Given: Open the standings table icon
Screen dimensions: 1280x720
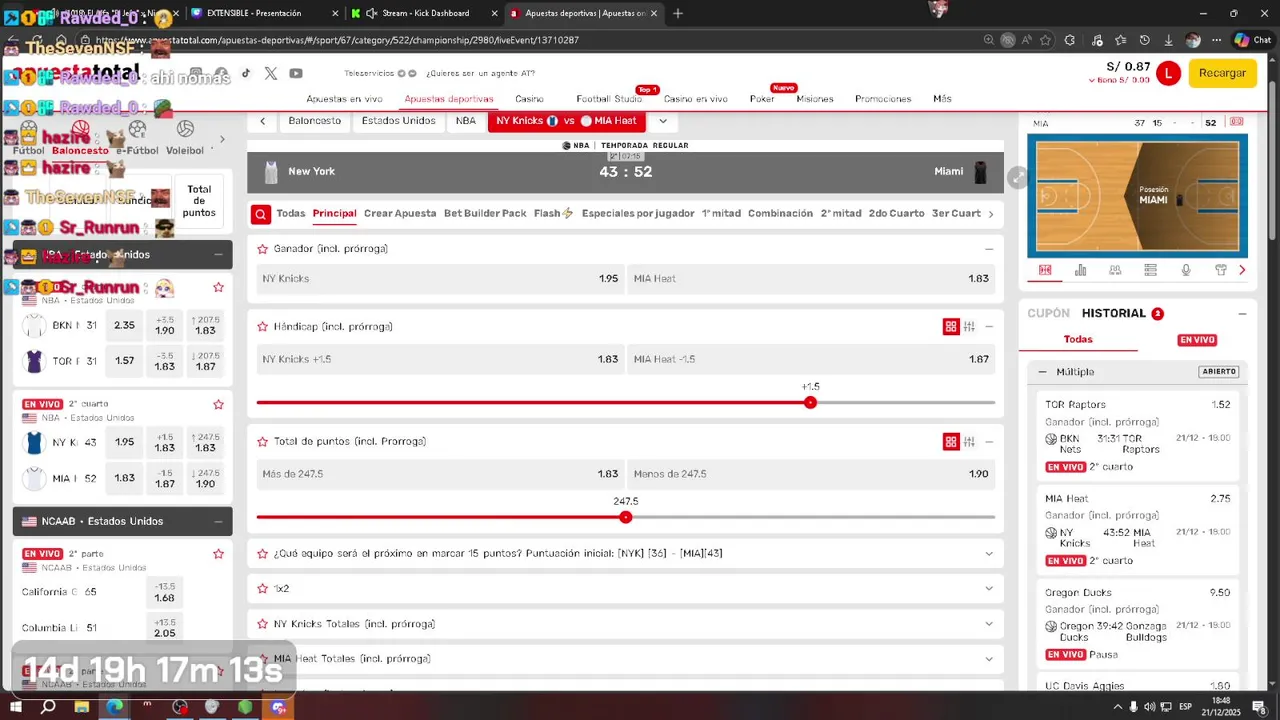Looking at the screenshot, I should pyautogui.click(x=1150, y=270).
